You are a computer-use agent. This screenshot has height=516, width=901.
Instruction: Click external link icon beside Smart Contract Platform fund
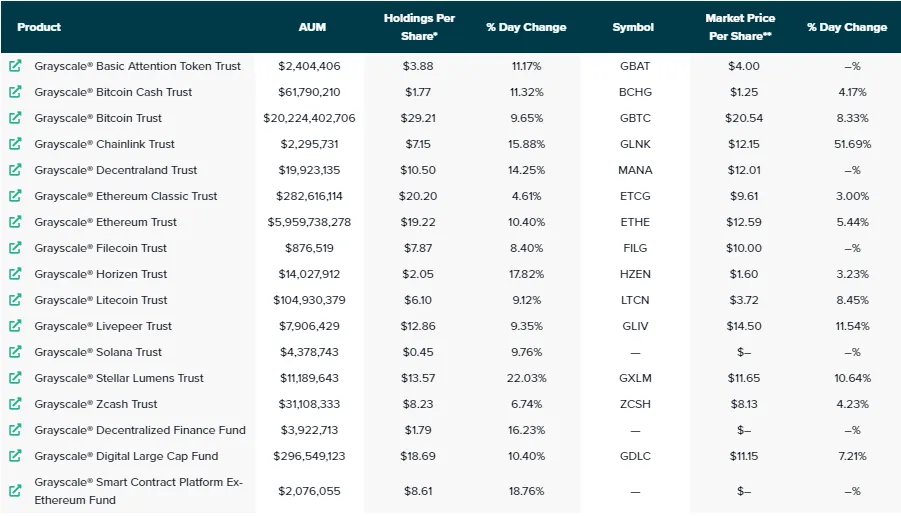click(16, 491)
